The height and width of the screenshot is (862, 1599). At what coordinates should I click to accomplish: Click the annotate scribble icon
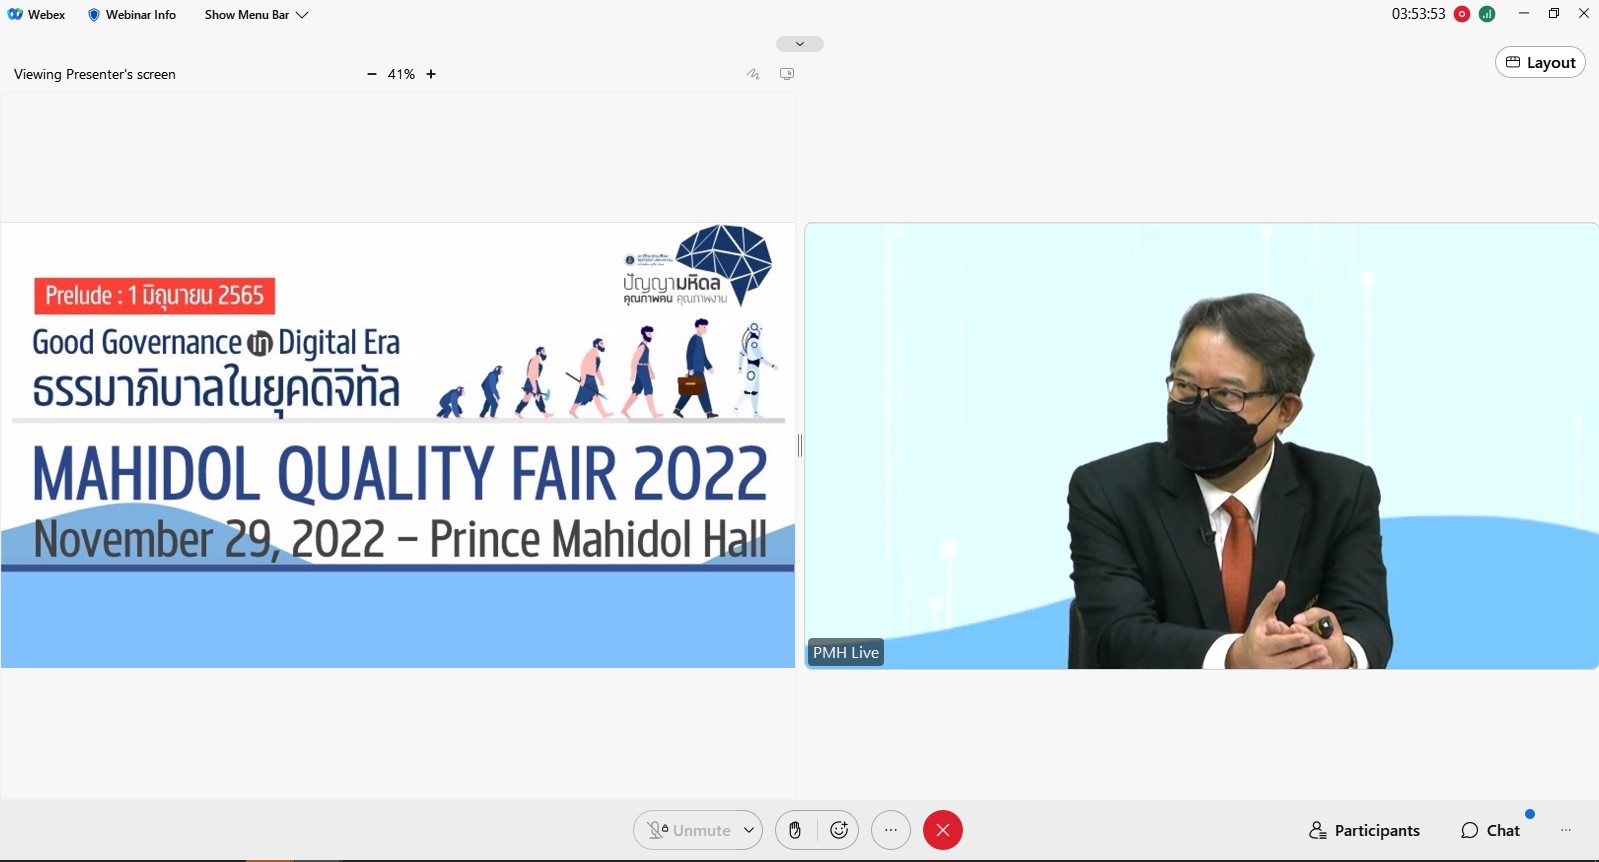pyautogui.click(x=753, y=74)
